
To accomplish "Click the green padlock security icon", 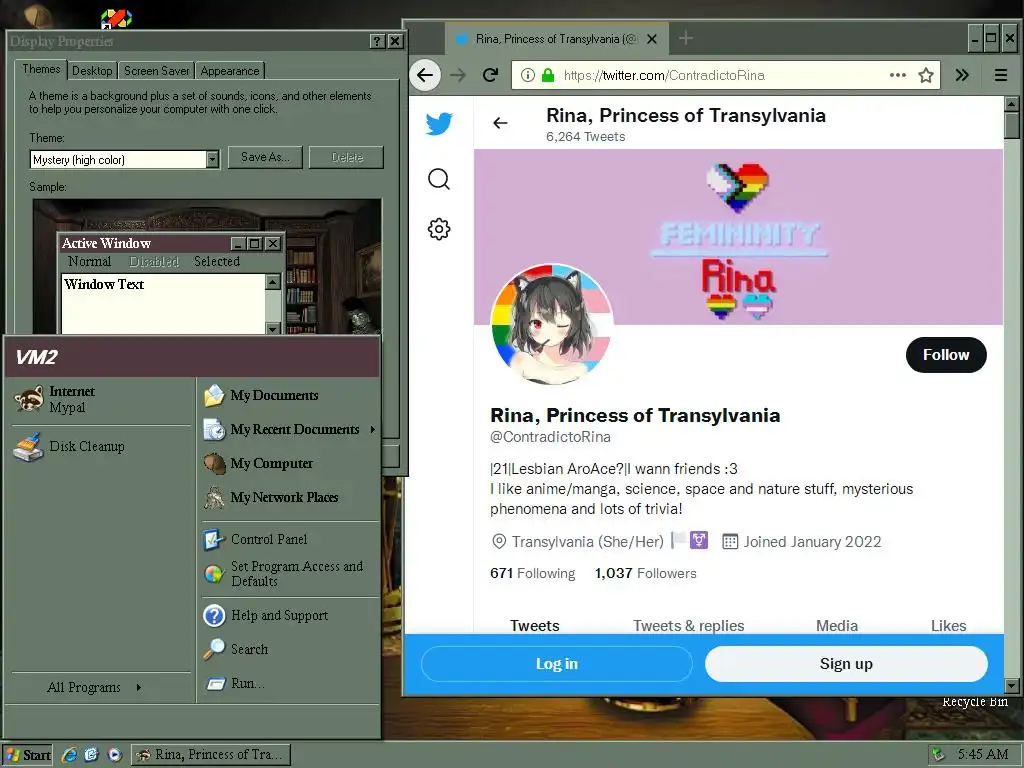I will pos(548,75).
